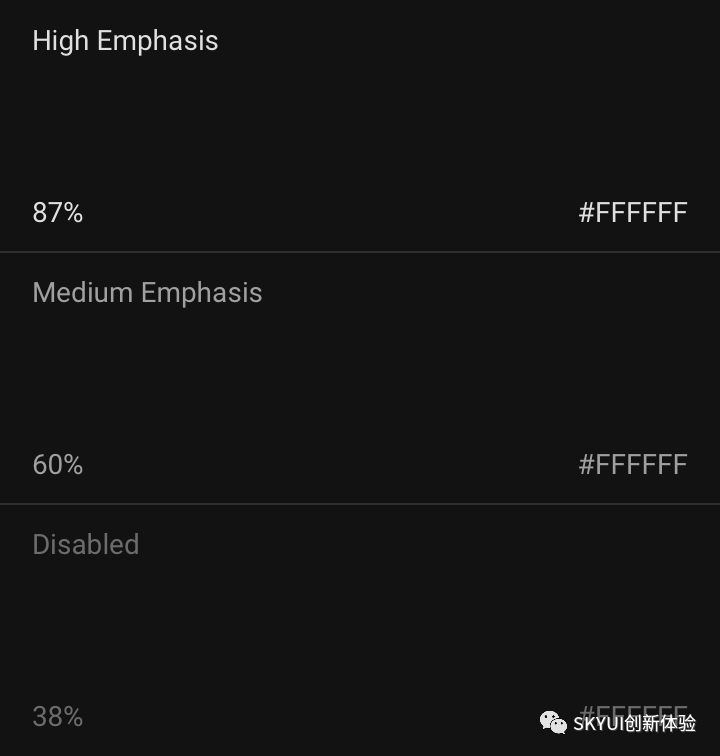The image size is (720, 756).
Task: Click the percent sign after 60
Action: point(73,465)
